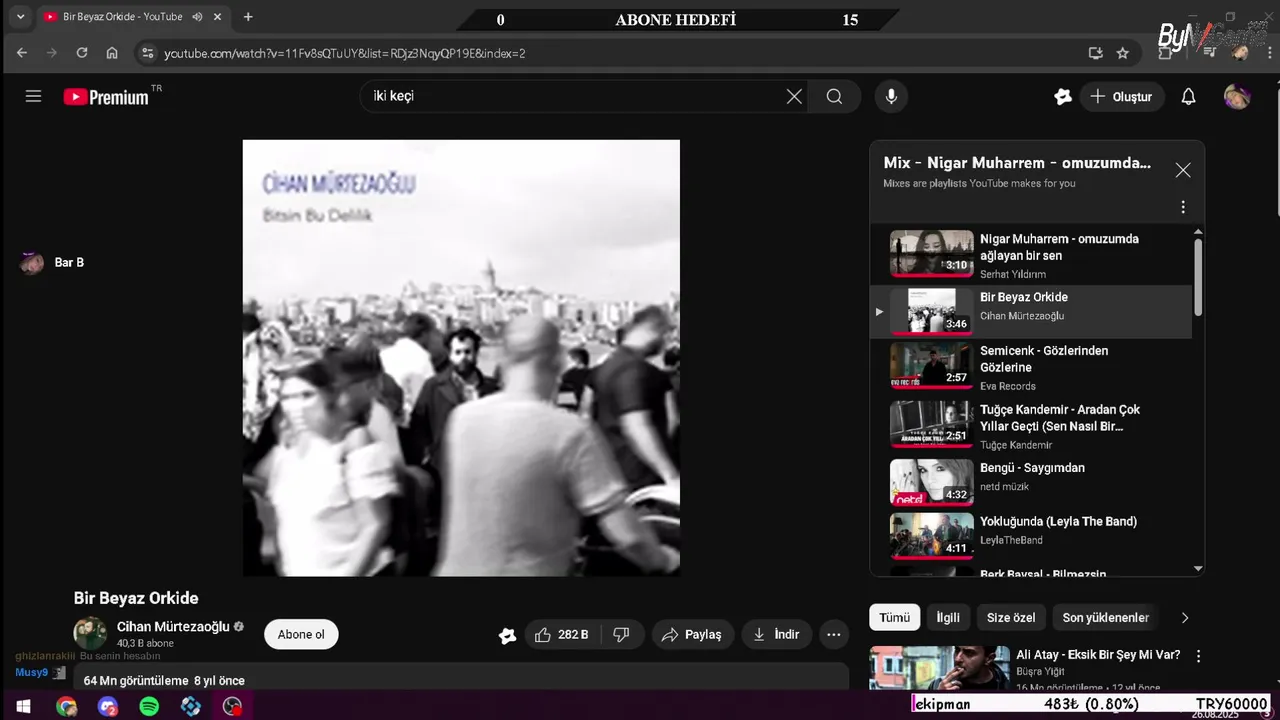
Task: Install app icon in address bar
Action: coord(1095,53)
